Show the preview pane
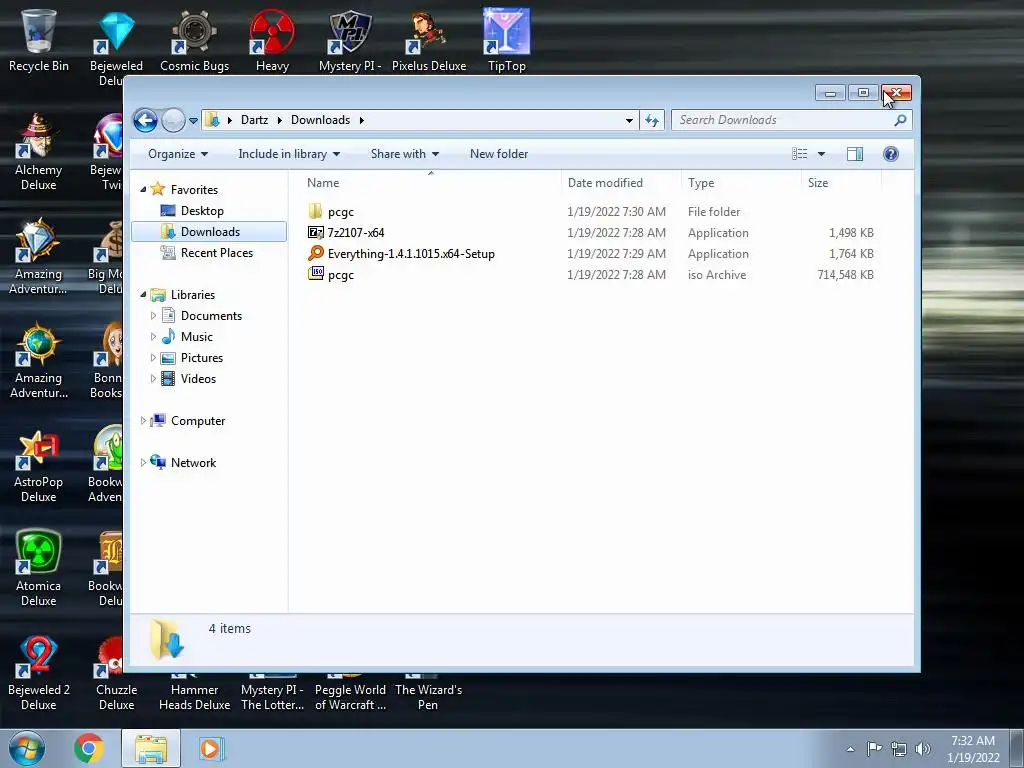Screen dimensions: 1024x768 pos(855,154)
